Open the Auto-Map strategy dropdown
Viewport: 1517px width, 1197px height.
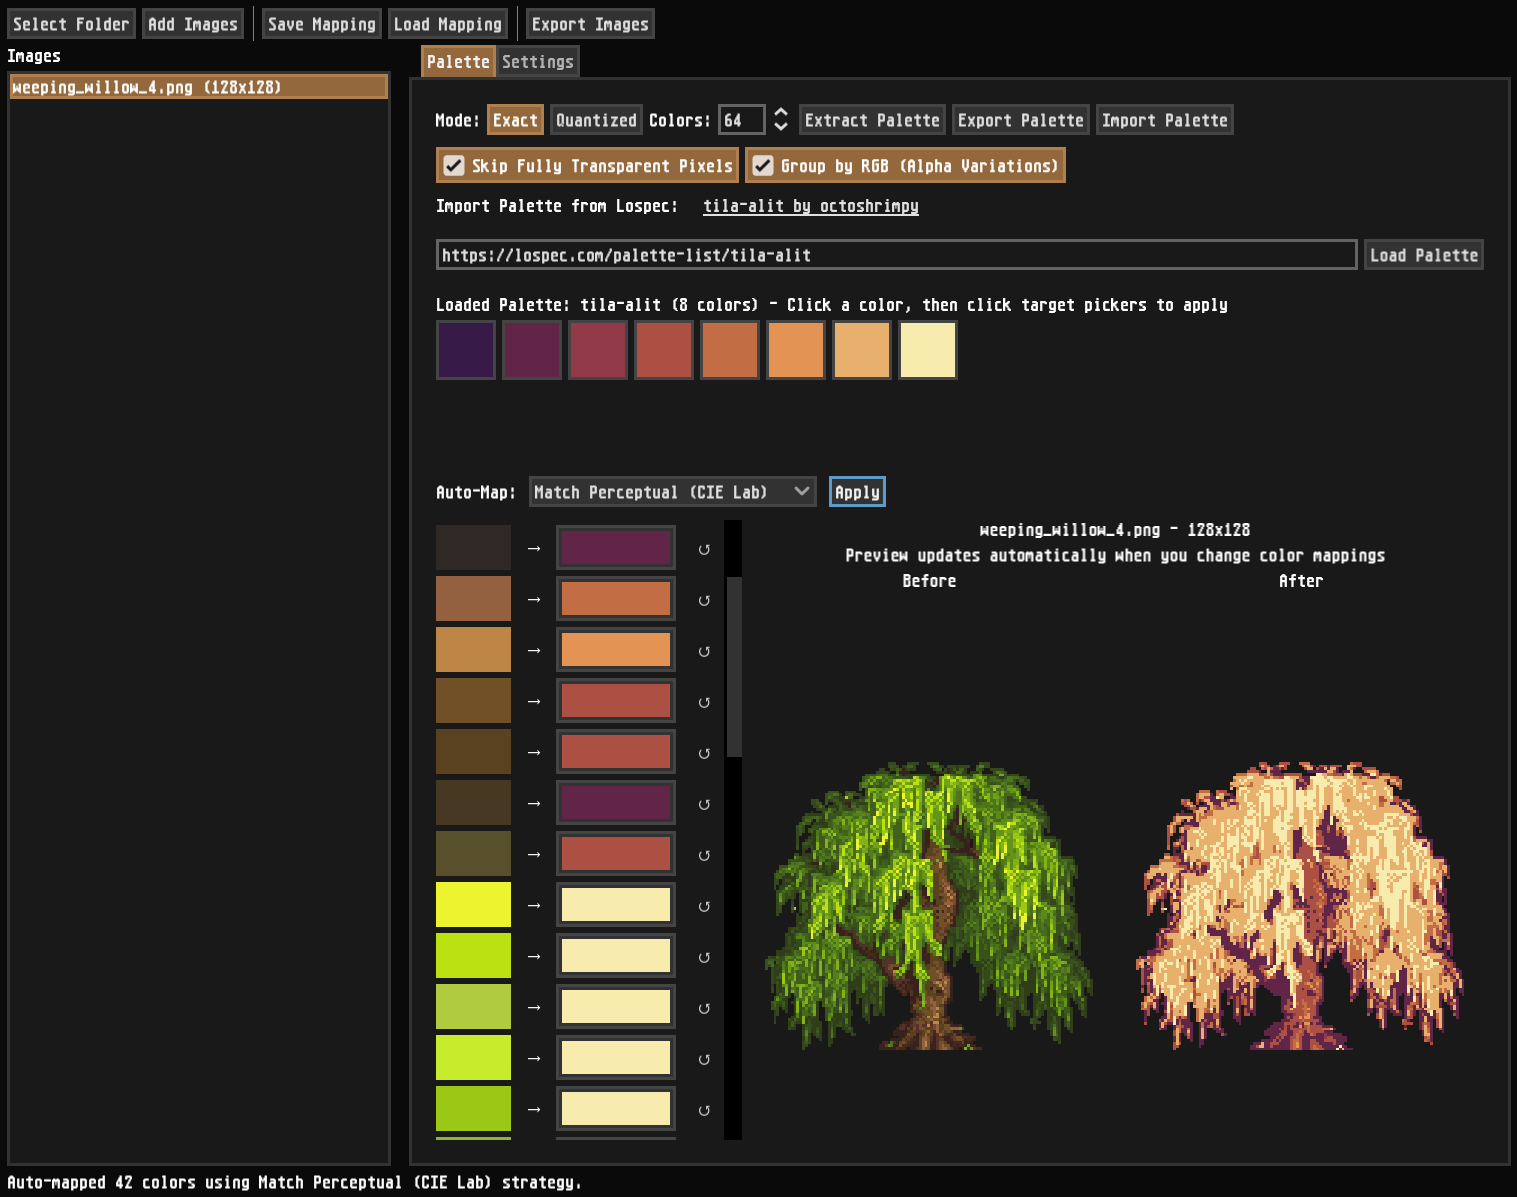[672, 492]
